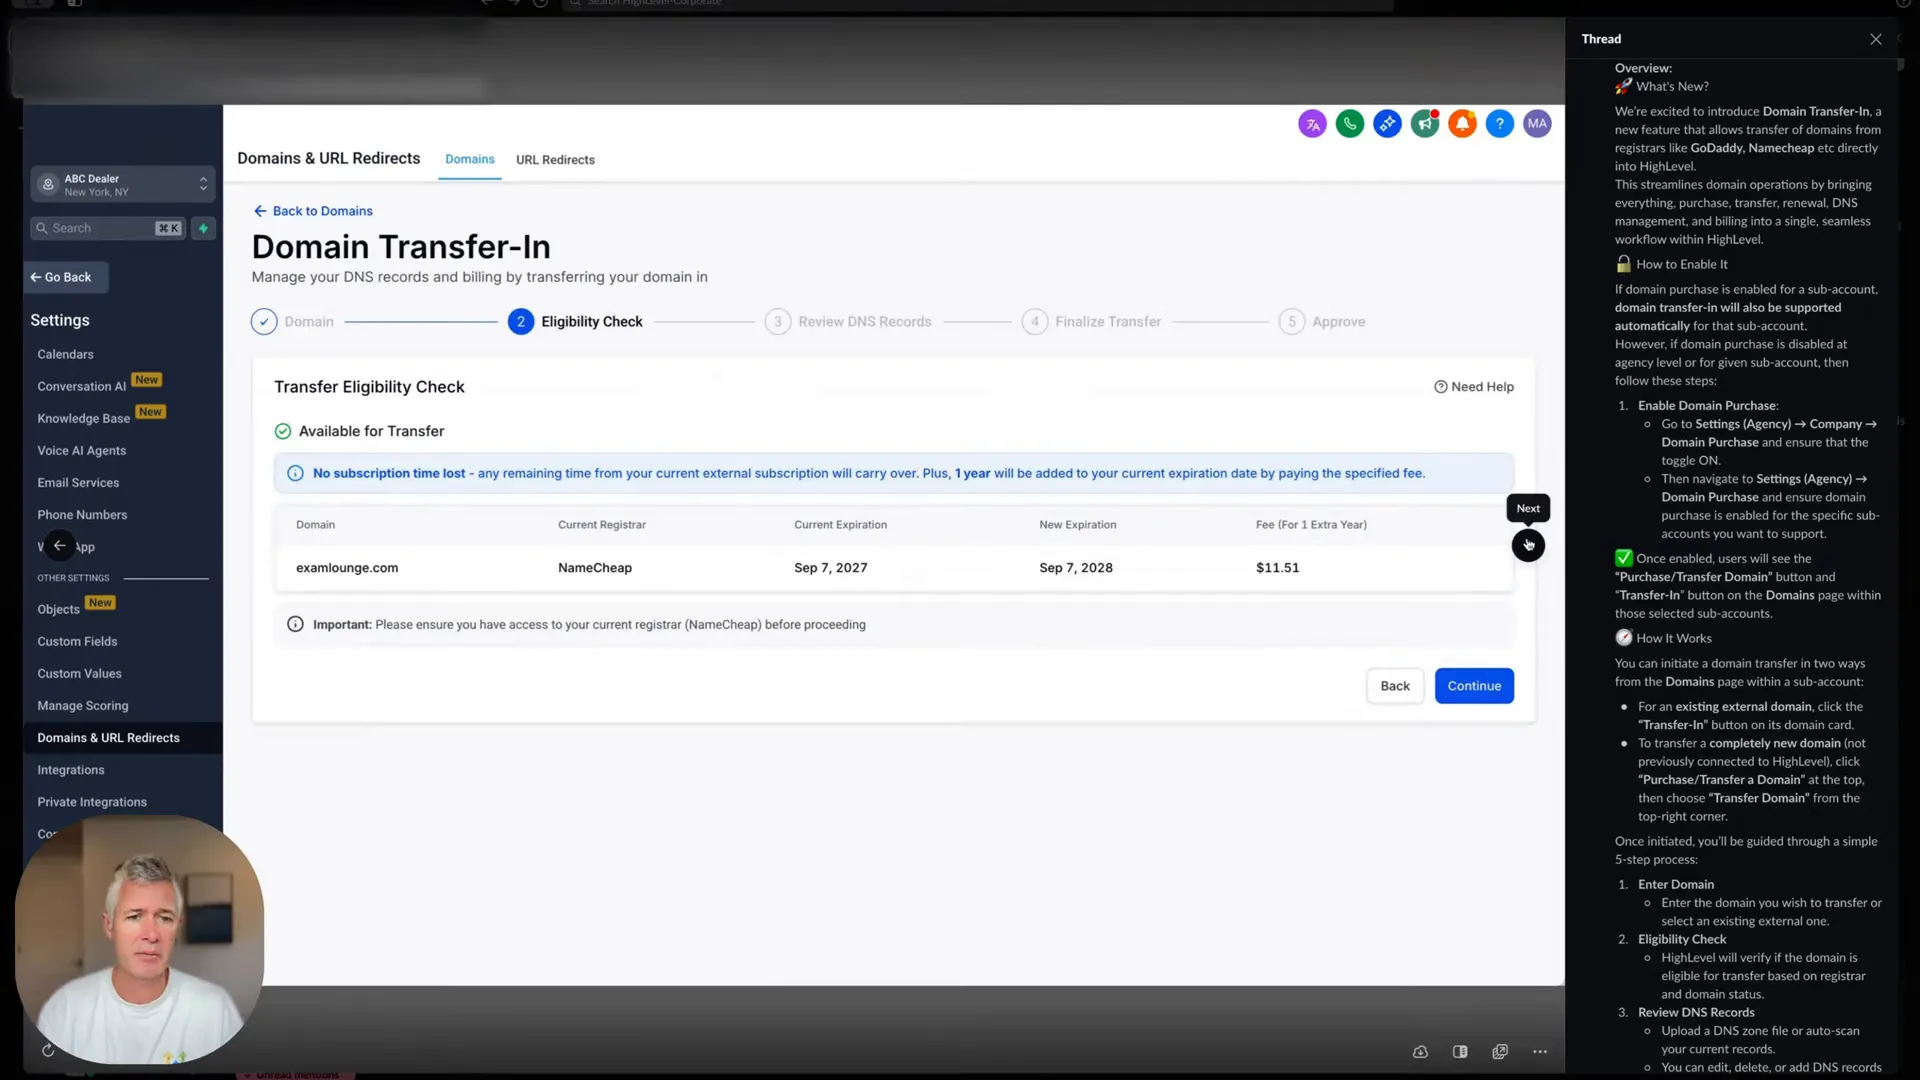Click the green lightning quick action icon

tap(203, 228)
